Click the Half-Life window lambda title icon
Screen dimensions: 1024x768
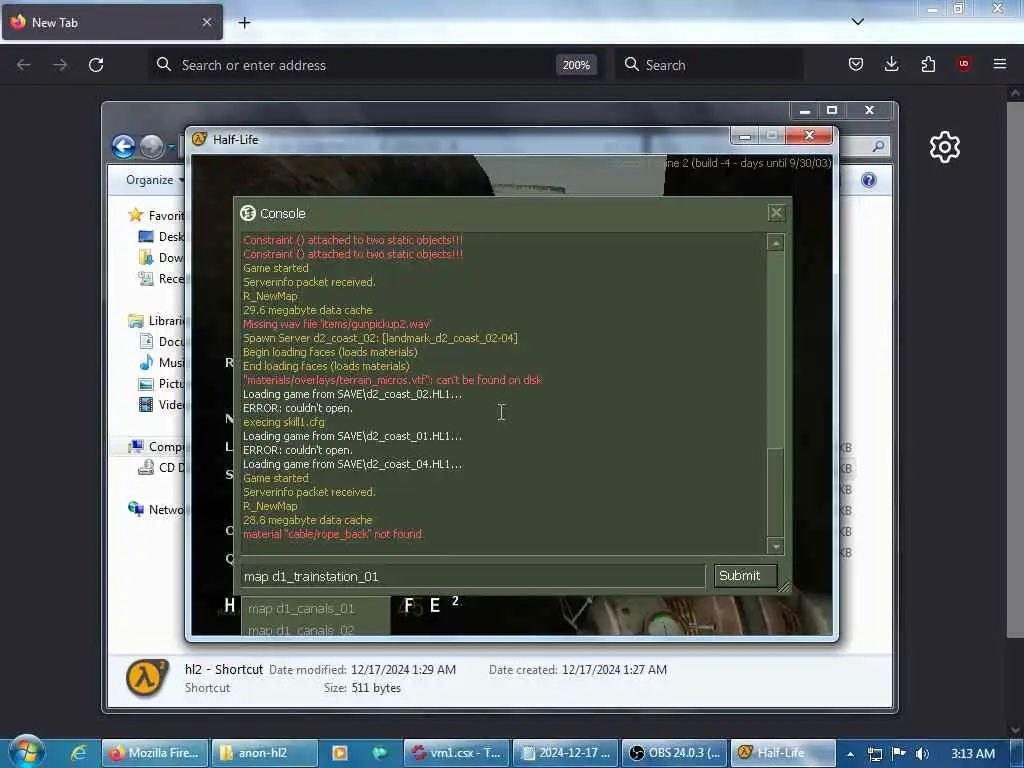tap(200, 139)
